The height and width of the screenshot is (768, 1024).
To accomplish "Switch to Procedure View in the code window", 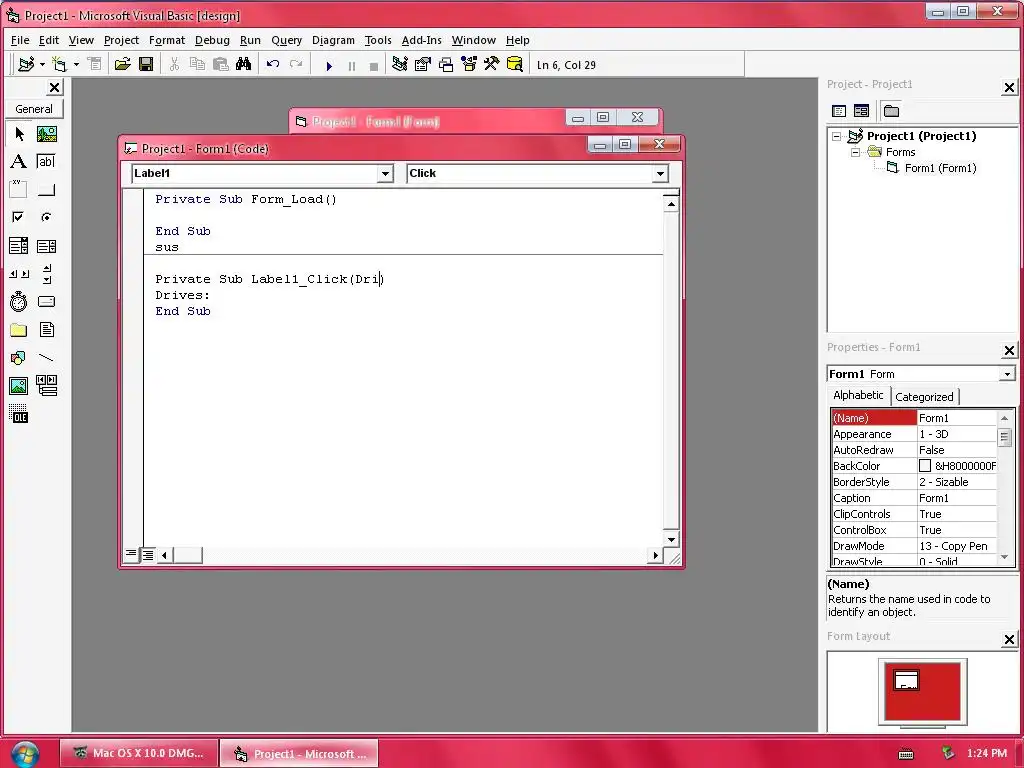I will 131,554.
